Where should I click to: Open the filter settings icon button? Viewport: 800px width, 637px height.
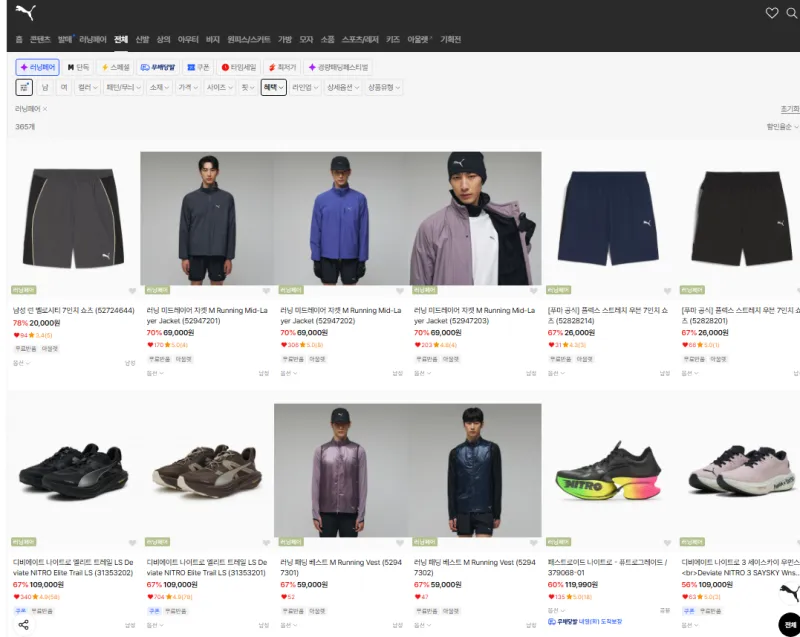[24, 87]
